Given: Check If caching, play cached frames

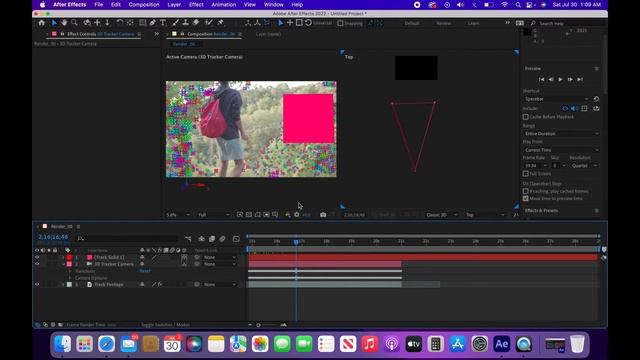Looking at the screenshot, I should pos(526,191).
